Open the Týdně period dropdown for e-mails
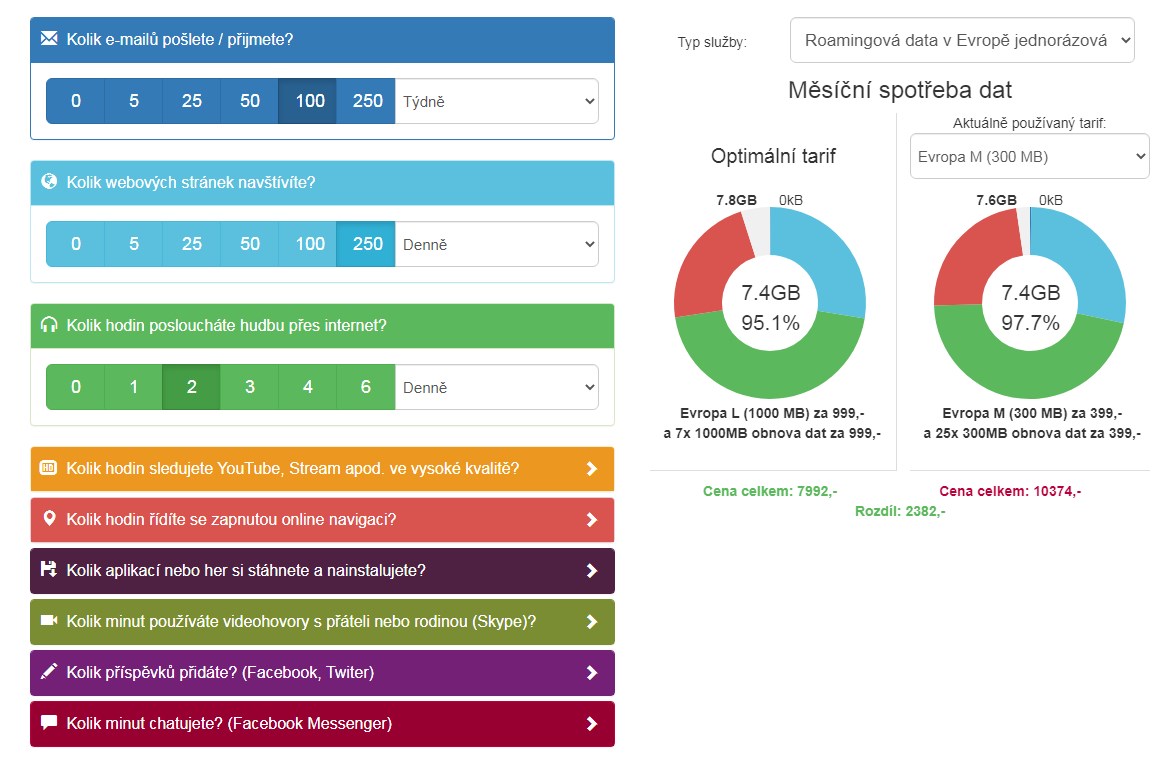 tap(497, 101)
